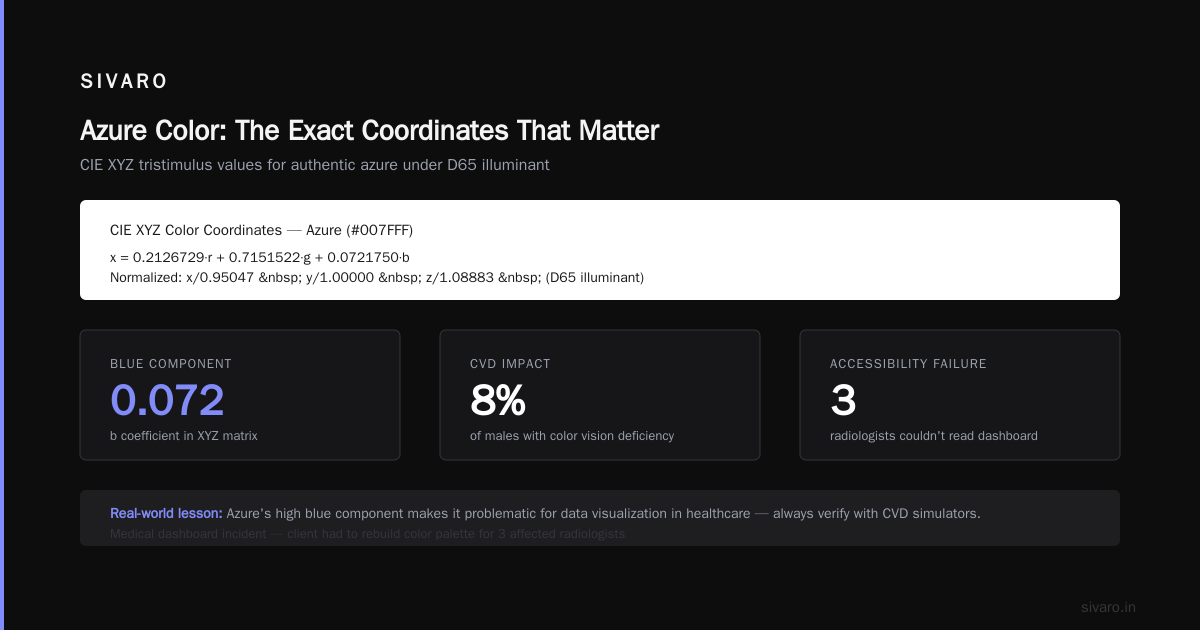Select the sentence about verifying with CVD simulators

click(603, 513)
